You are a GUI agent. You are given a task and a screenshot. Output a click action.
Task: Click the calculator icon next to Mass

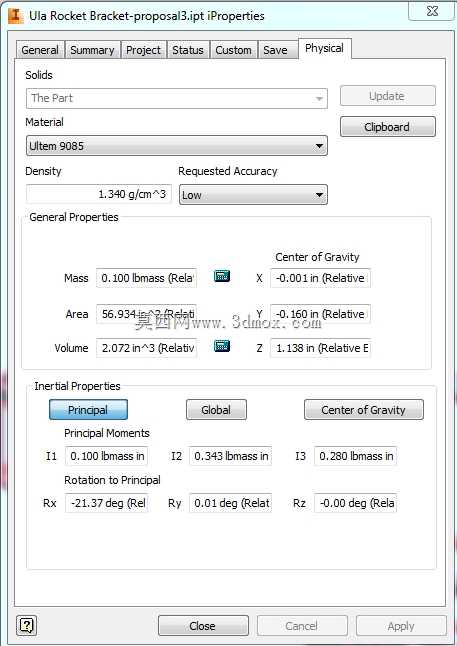(222, 276)
